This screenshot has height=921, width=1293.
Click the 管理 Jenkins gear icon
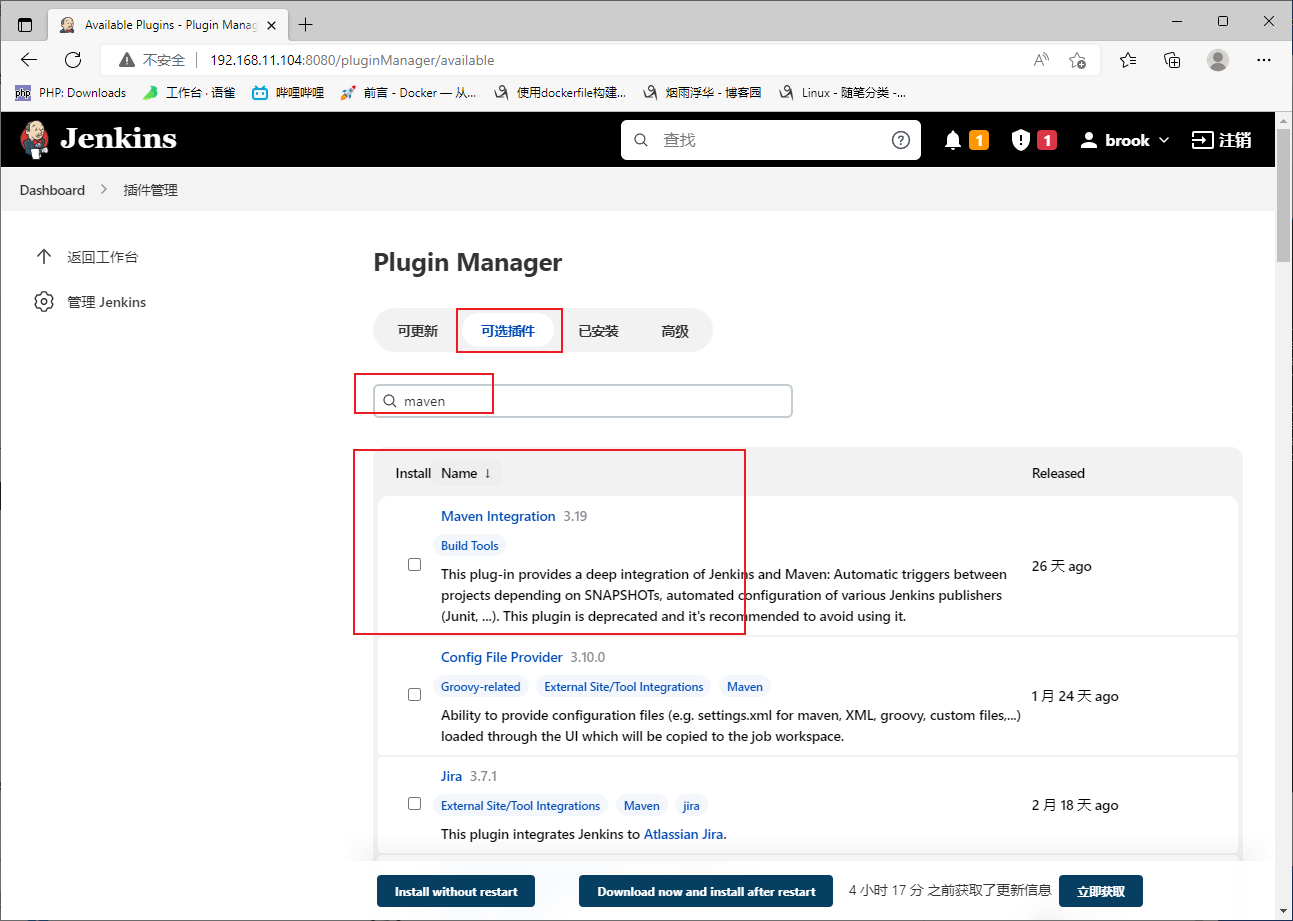click(x=43, y=302)
